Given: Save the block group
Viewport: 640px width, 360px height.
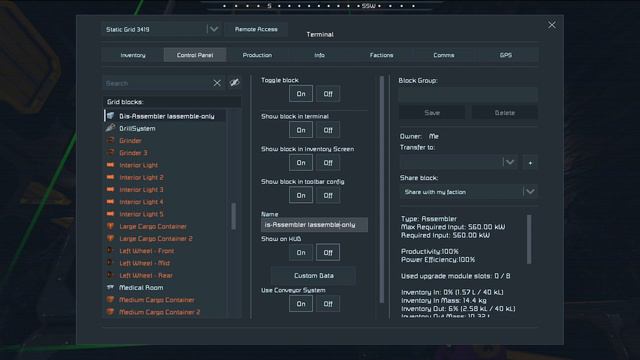Looking at the screenshot, I should [432, 113].
